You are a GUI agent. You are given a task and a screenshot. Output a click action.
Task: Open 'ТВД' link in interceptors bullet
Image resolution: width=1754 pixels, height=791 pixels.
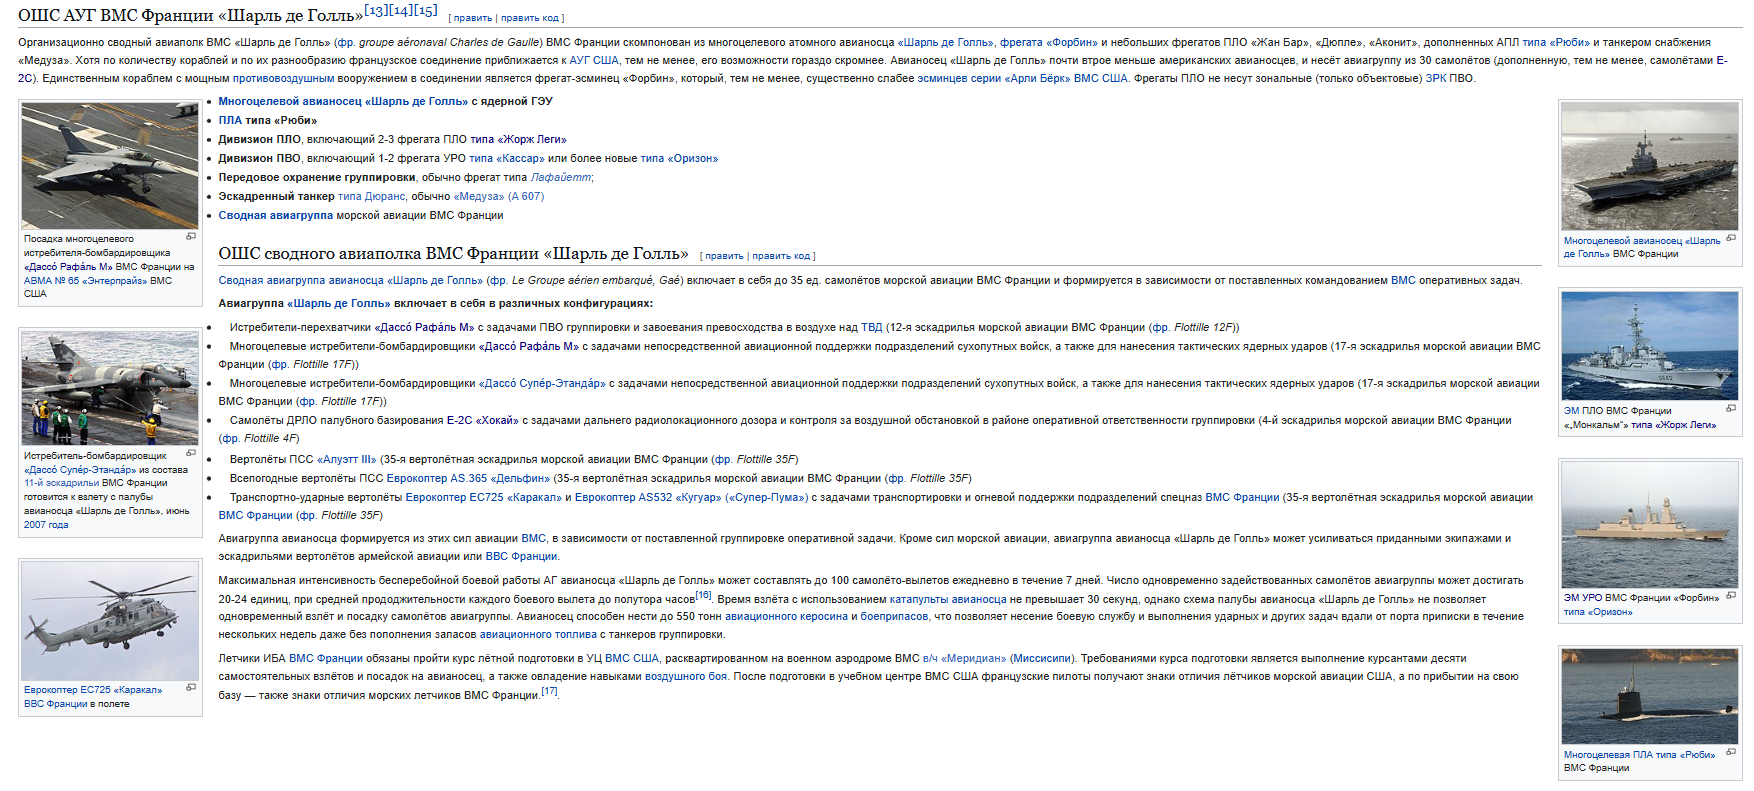tap(872, 327)
